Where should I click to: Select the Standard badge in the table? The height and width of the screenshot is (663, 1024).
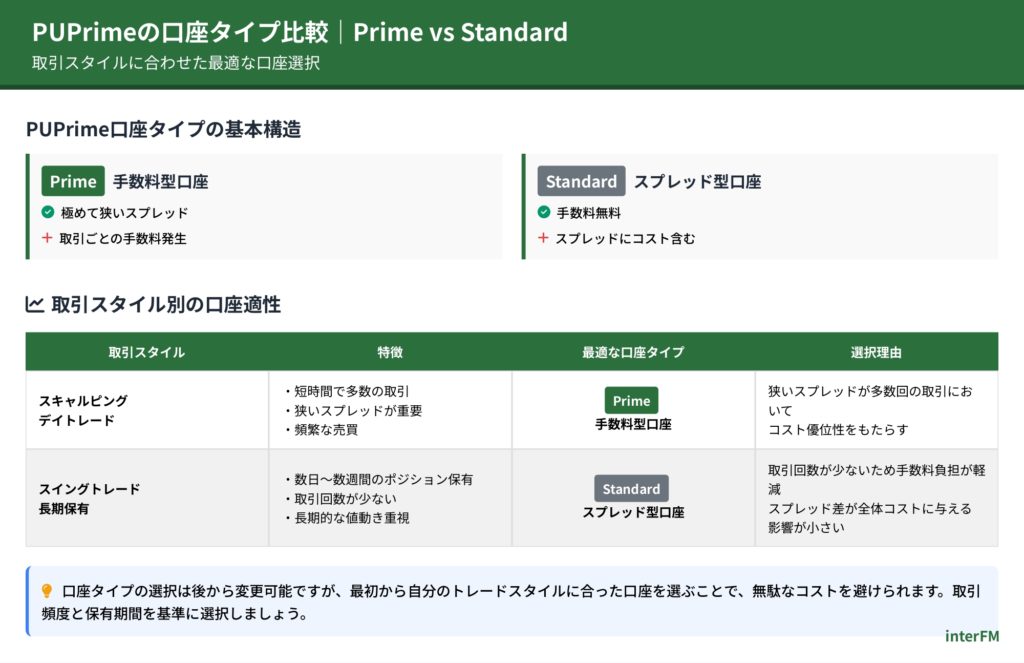[631, 489]
